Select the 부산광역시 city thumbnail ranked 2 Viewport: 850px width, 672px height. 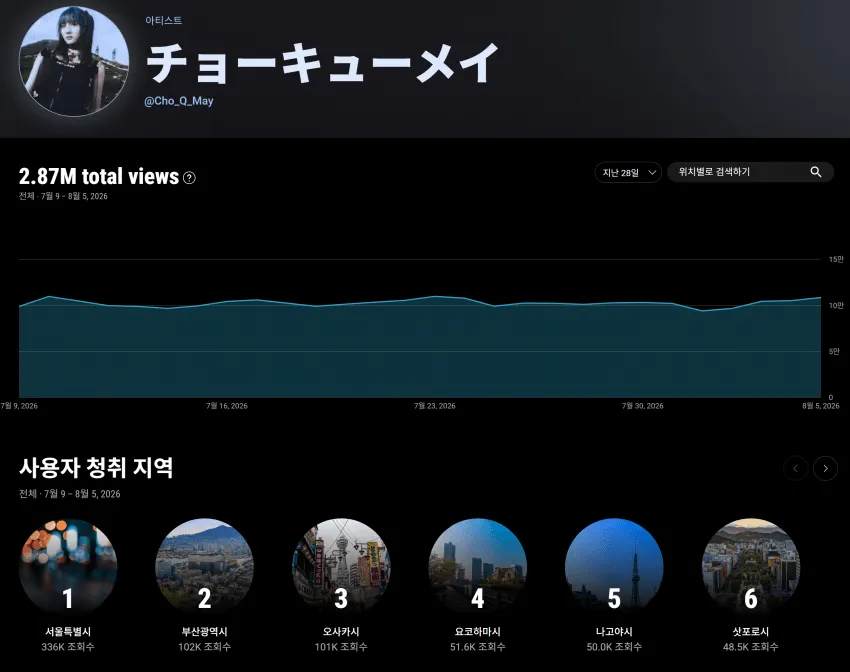coord(204,567)
